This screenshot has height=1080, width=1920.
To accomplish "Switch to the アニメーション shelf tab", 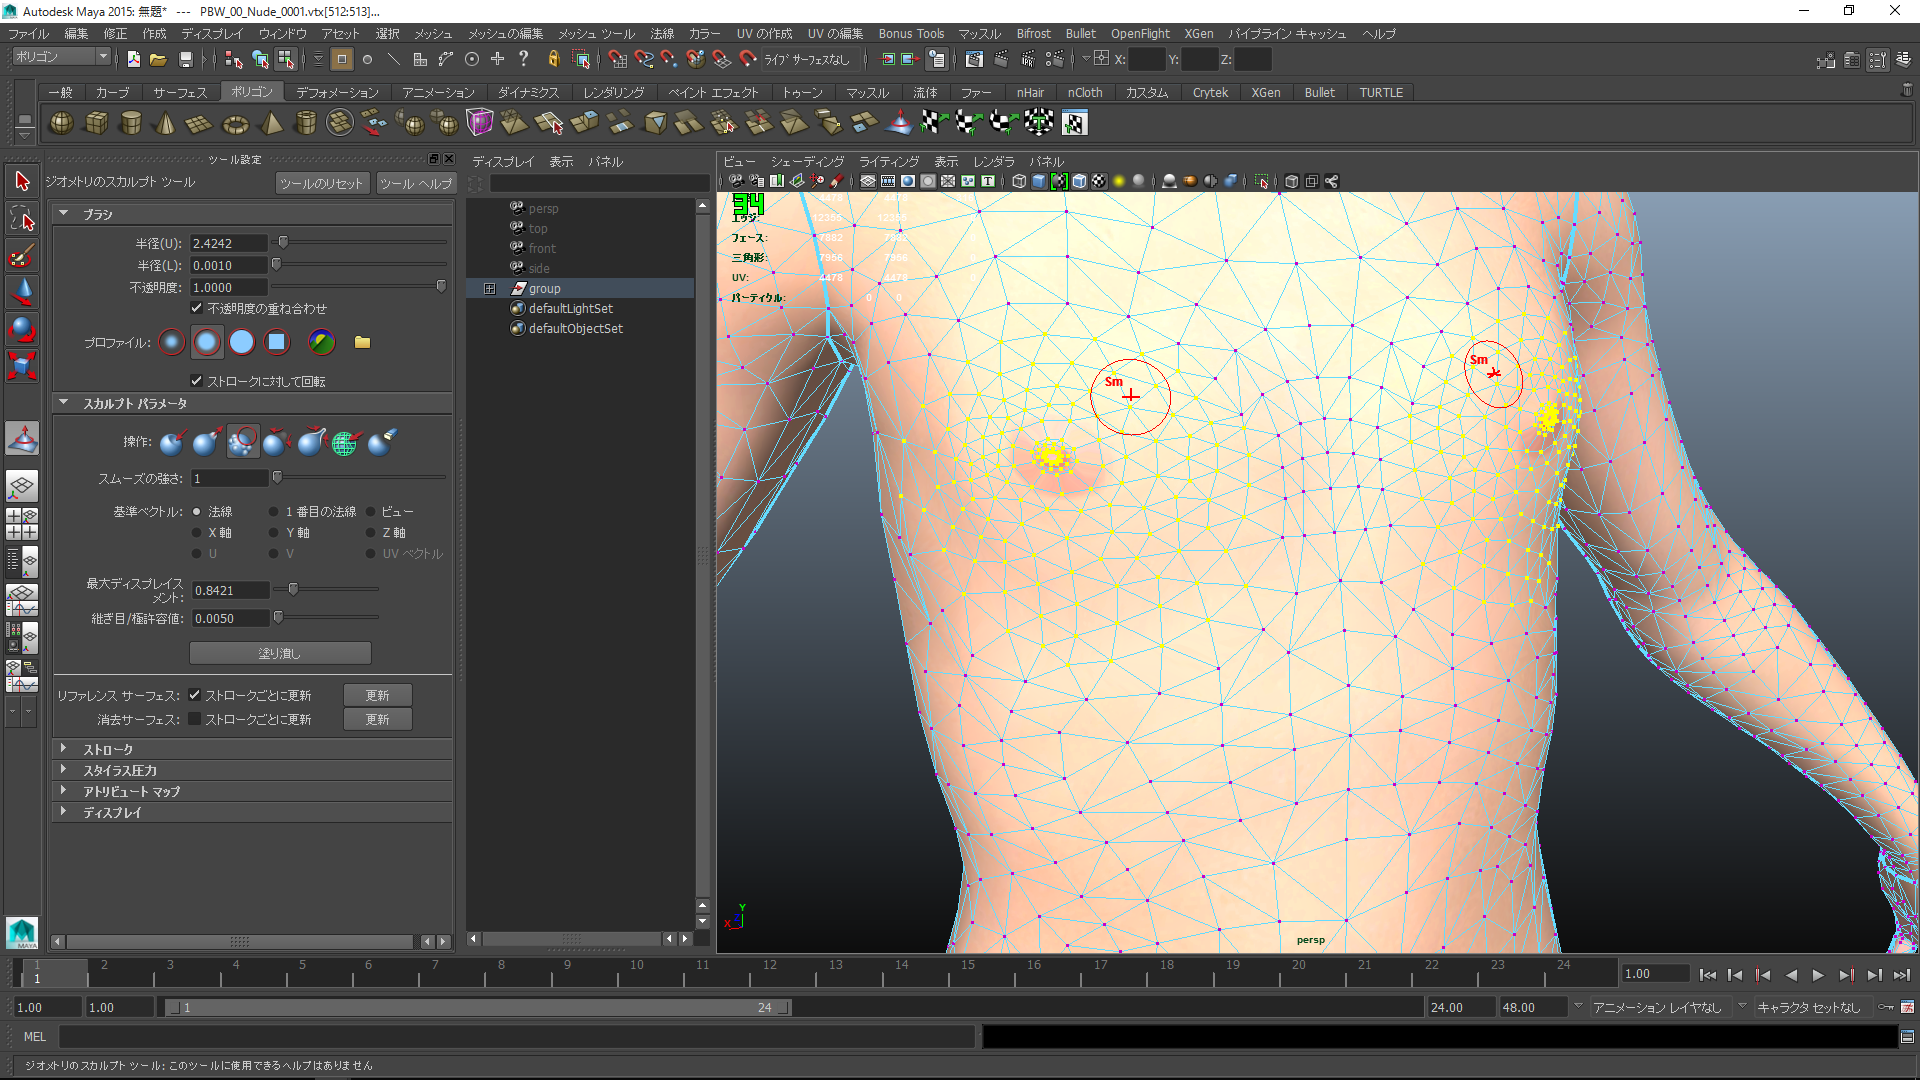I will tap(438, 92).
